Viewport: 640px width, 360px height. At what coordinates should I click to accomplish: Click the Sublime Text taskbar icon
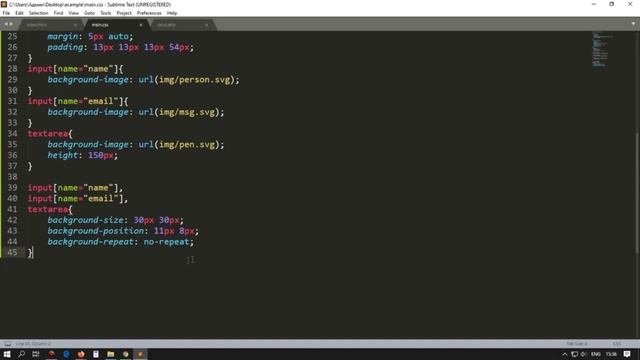(x=140, y=354)
